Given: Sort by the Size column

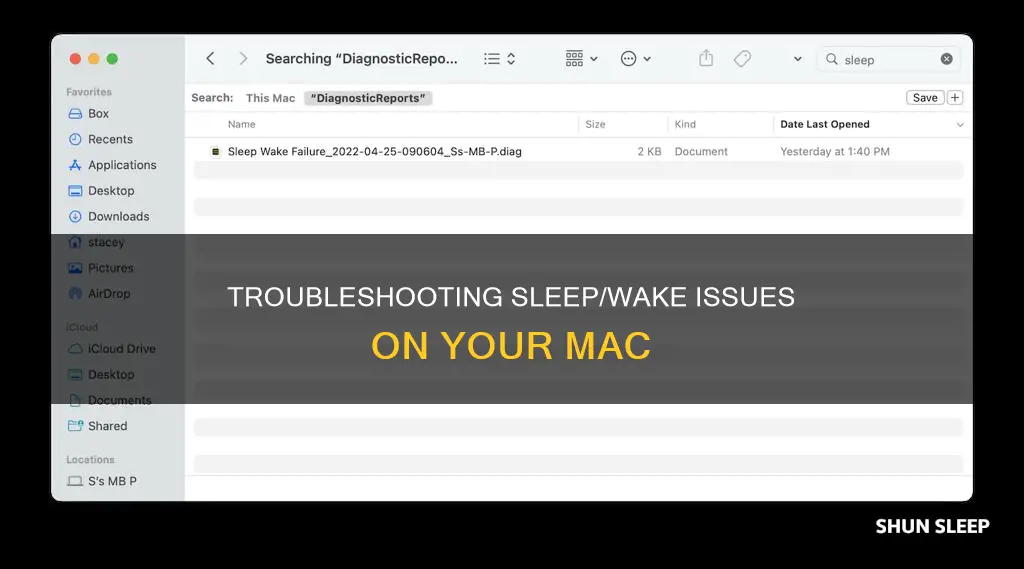Looking at the screenshot, I should [595, 124].
